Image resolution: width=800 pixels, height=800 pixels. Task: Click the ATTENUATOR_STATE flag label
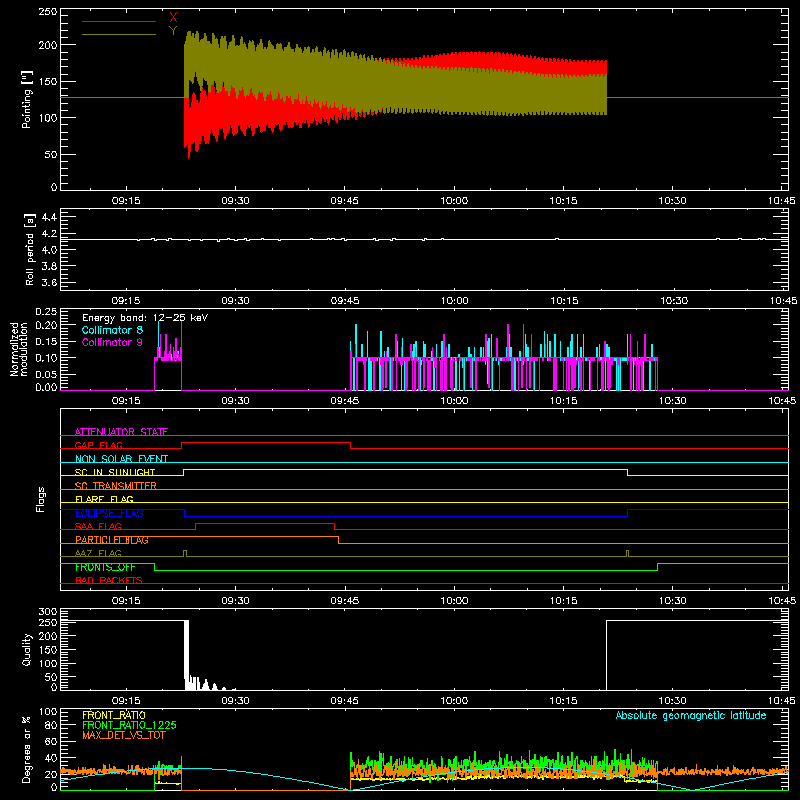[121, 432]
